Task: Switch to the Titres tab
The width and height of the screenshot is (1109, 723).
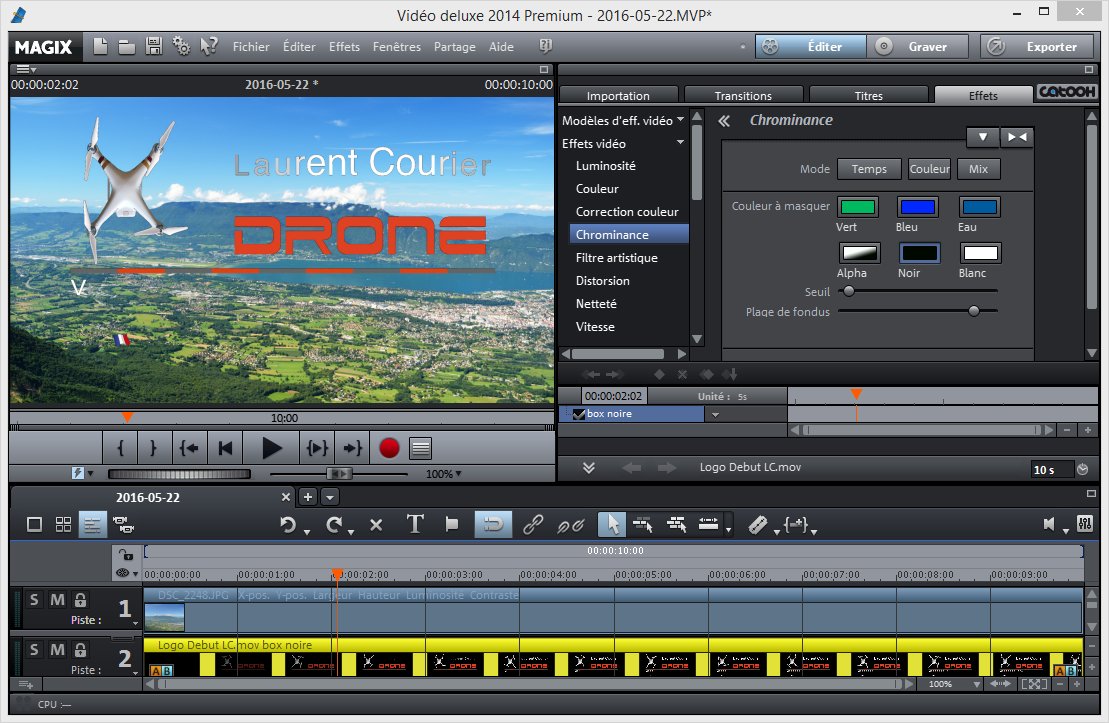Action: click(869, 96)
